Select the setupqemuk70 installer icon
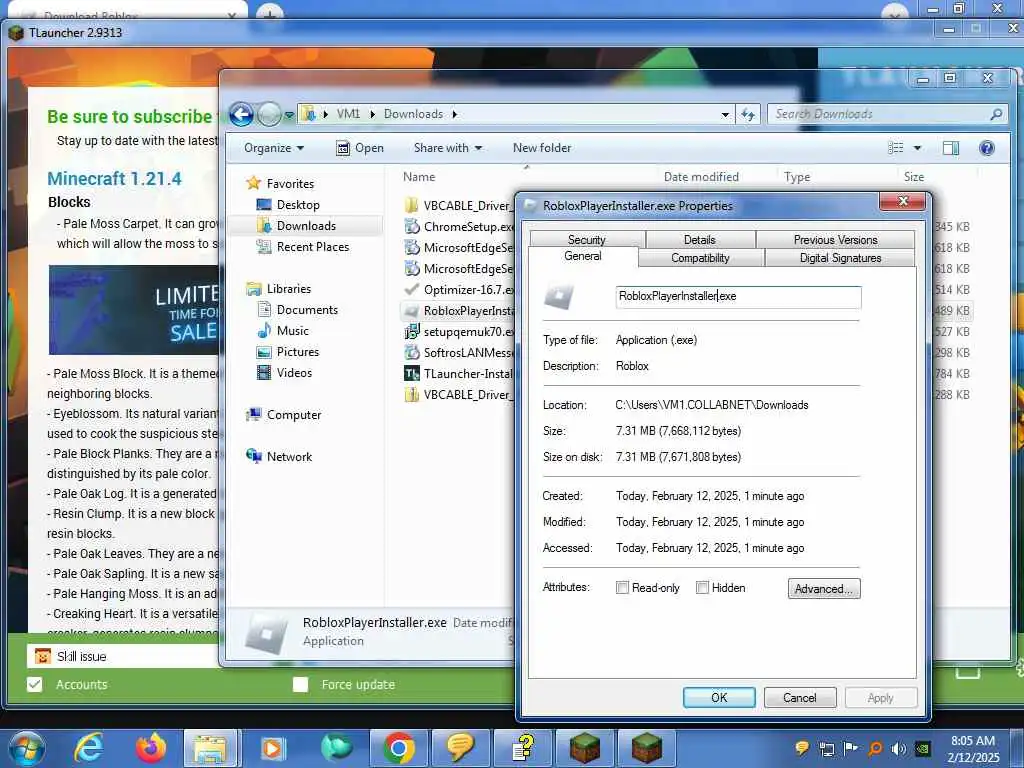Image resolution: width=1024 pixels, height=768 pixels. 411,332
